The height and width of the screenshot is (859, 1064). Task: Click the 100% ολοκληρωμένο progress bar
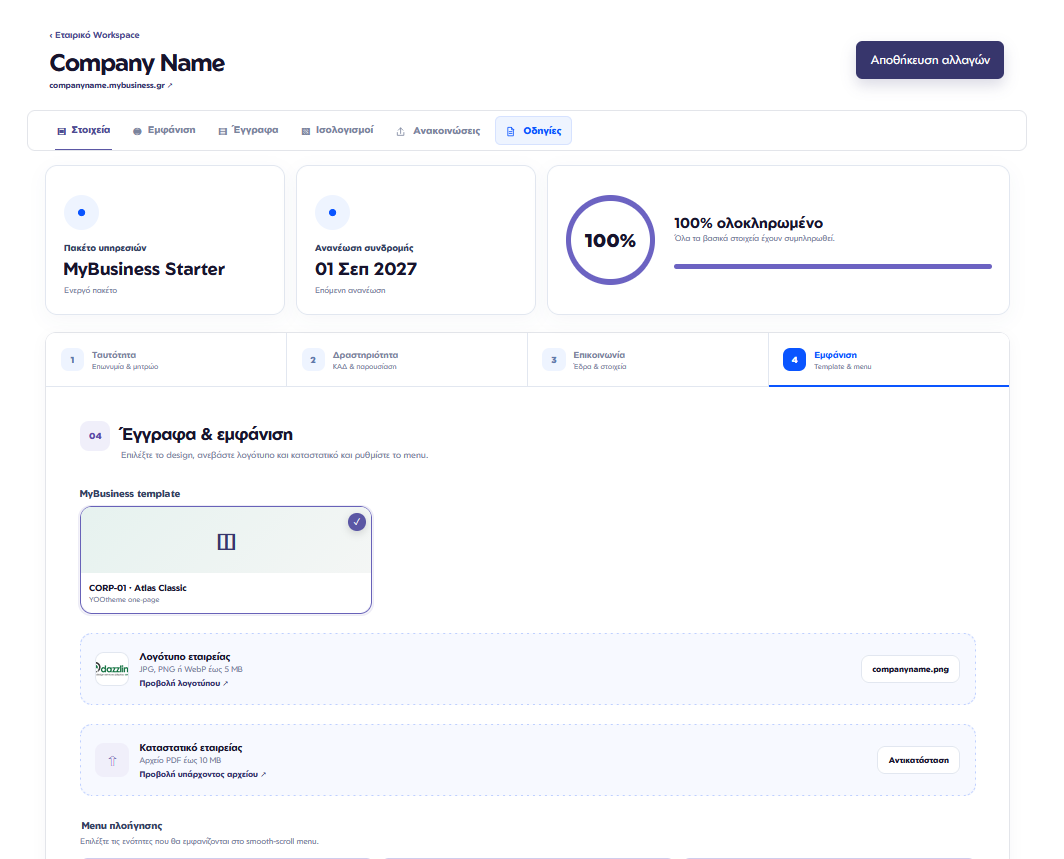point(833,267)
